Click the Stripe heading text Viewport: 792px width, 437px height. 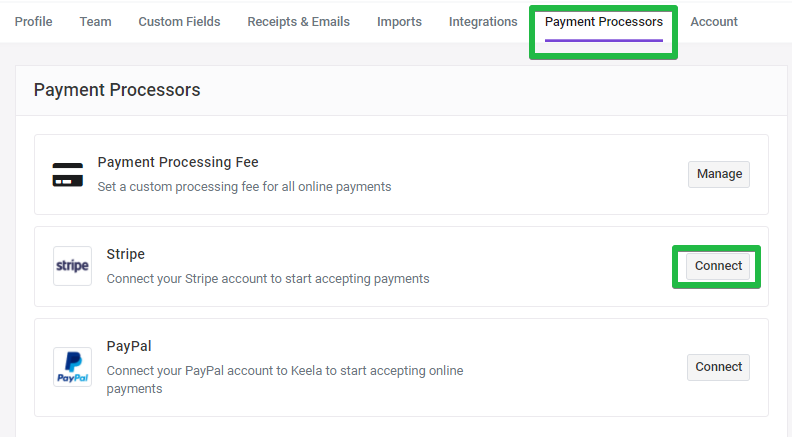126,254
